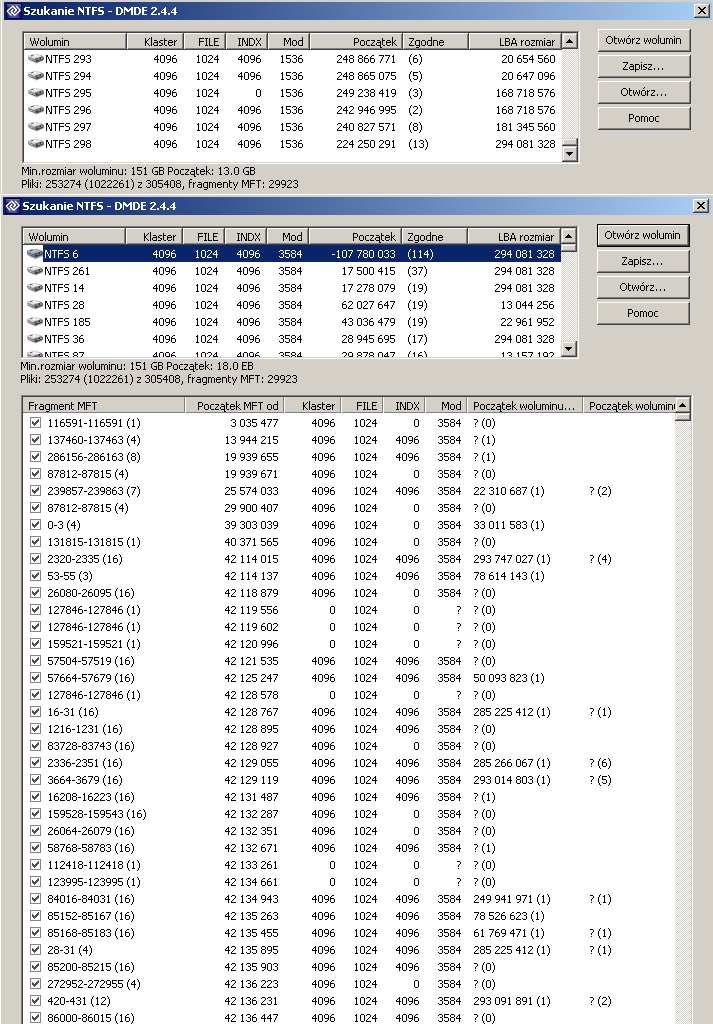
Task: Uncheck MFT fragment 84016-84031 (16)
Action: click(x=35, y=899)
